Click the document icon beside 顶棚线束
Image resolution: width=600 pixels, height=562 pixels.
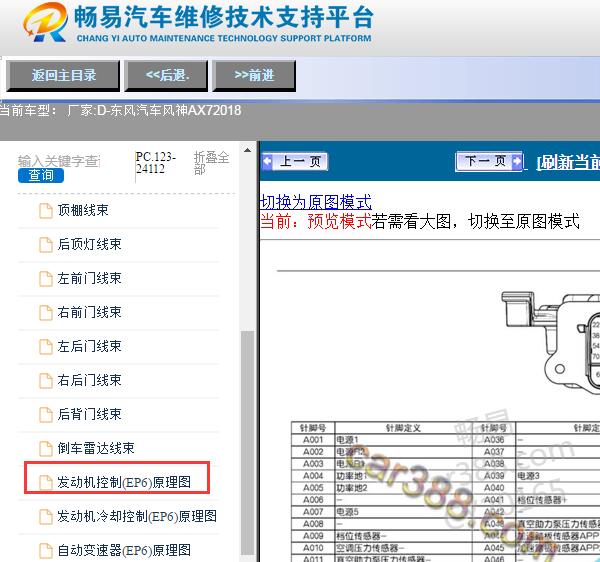(46, 211)
